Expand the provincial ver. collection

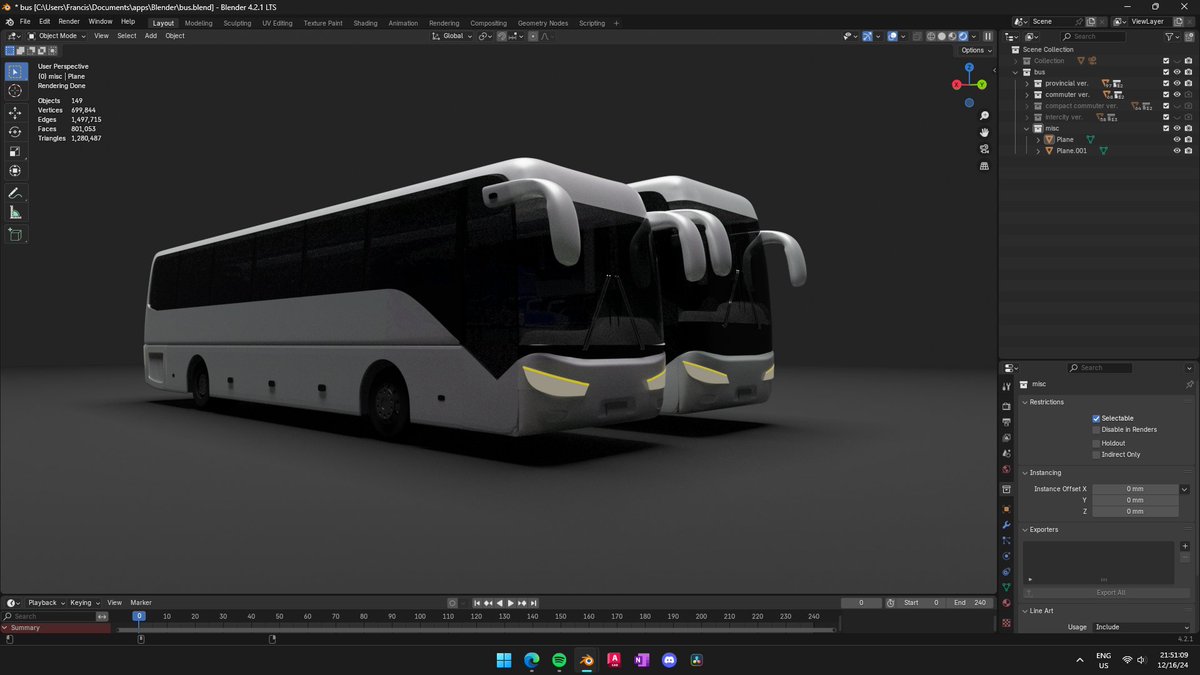(x=1026, y=83)
